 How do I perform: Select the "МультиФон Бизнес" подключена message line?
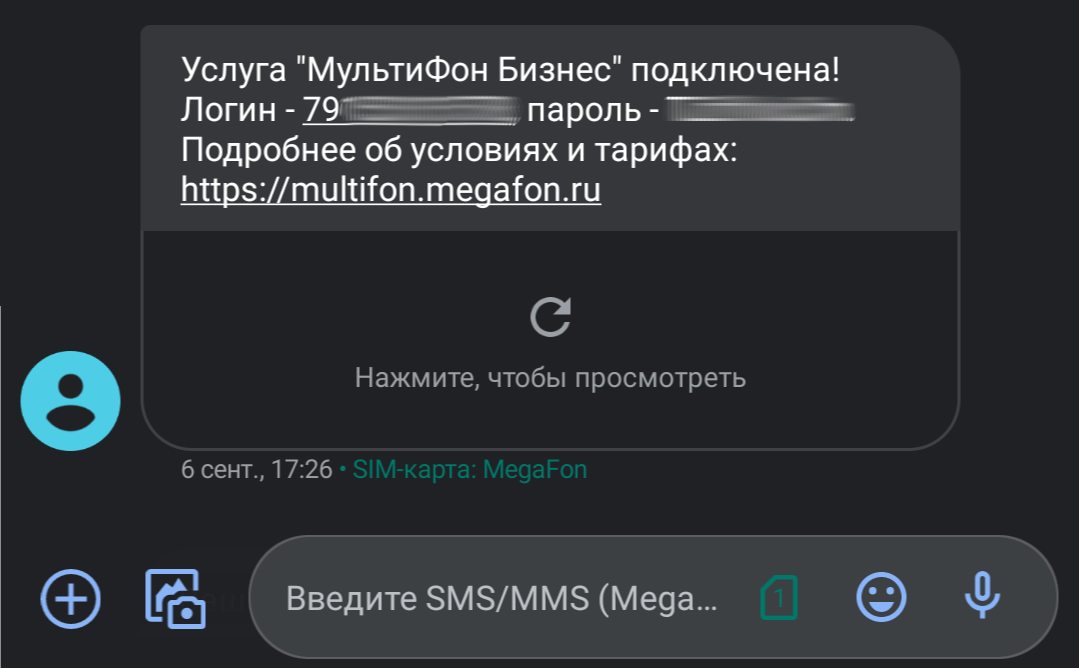[x=510, y=72]
